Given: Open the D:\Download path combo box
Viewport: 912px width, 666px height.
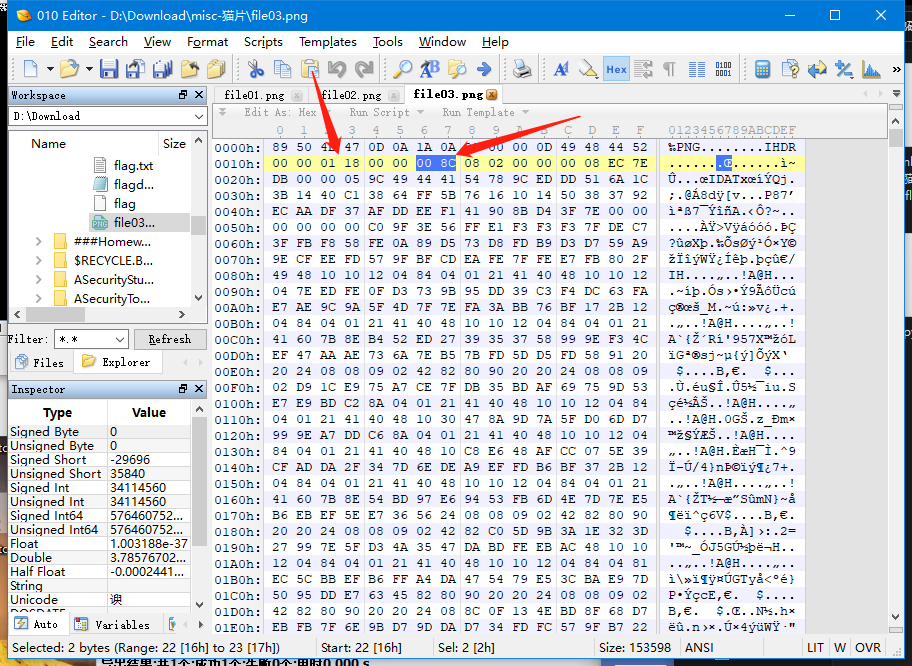Looking at the screenshot, I should click(108, 116).
